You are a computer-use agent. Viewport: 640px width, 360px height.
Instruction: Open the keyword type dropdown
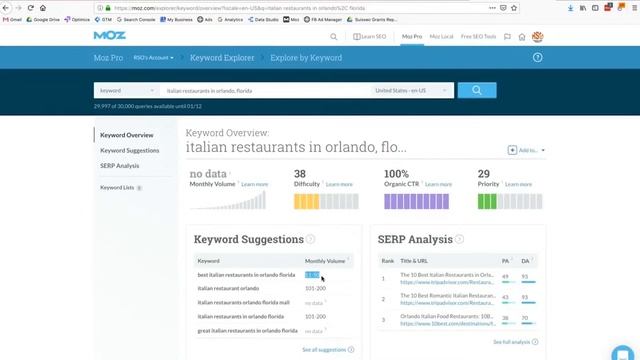(127, 90)
